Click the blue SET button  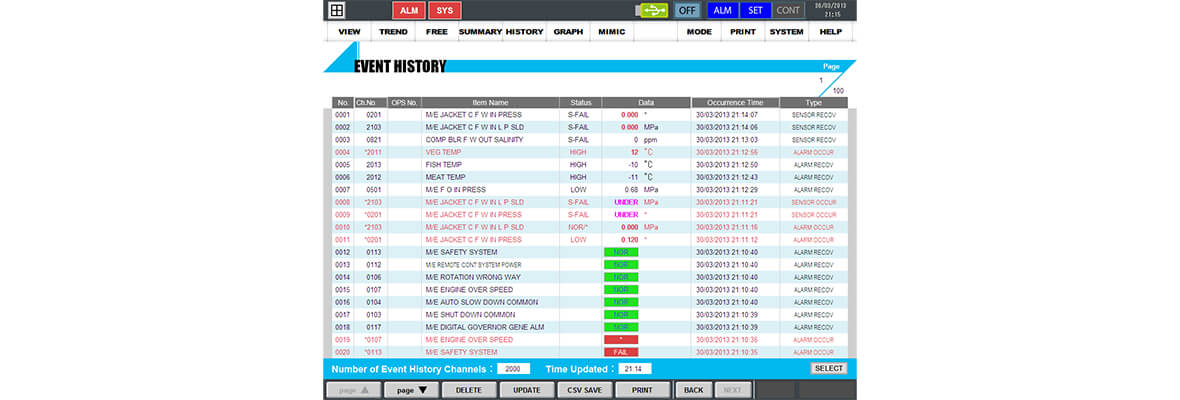(755, 11)
